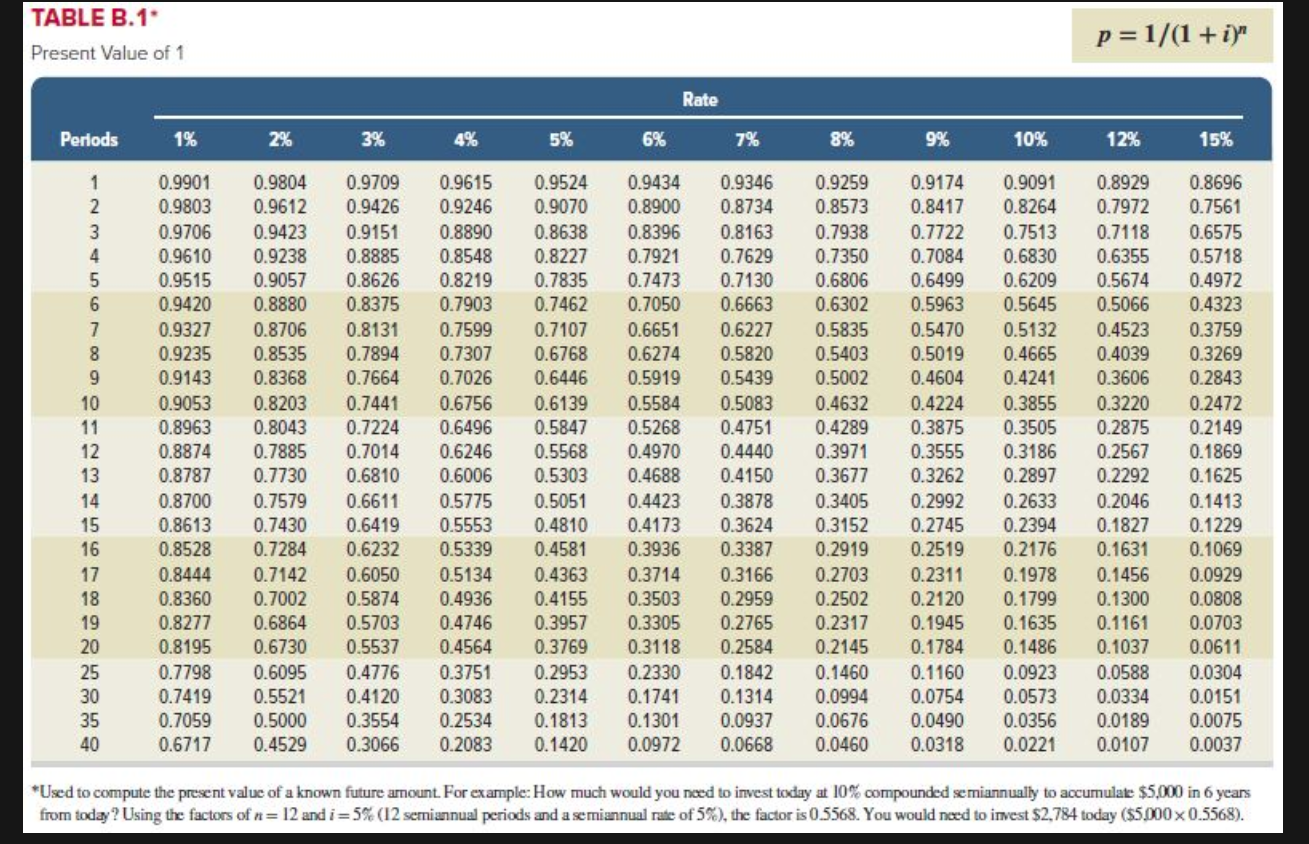Image resolution: width=1309 pixels, height=844 pixels.
Task: Click value 0.3269 for 8 periods at 15%
Action: pyautogui.click(x=1216, y=354)
